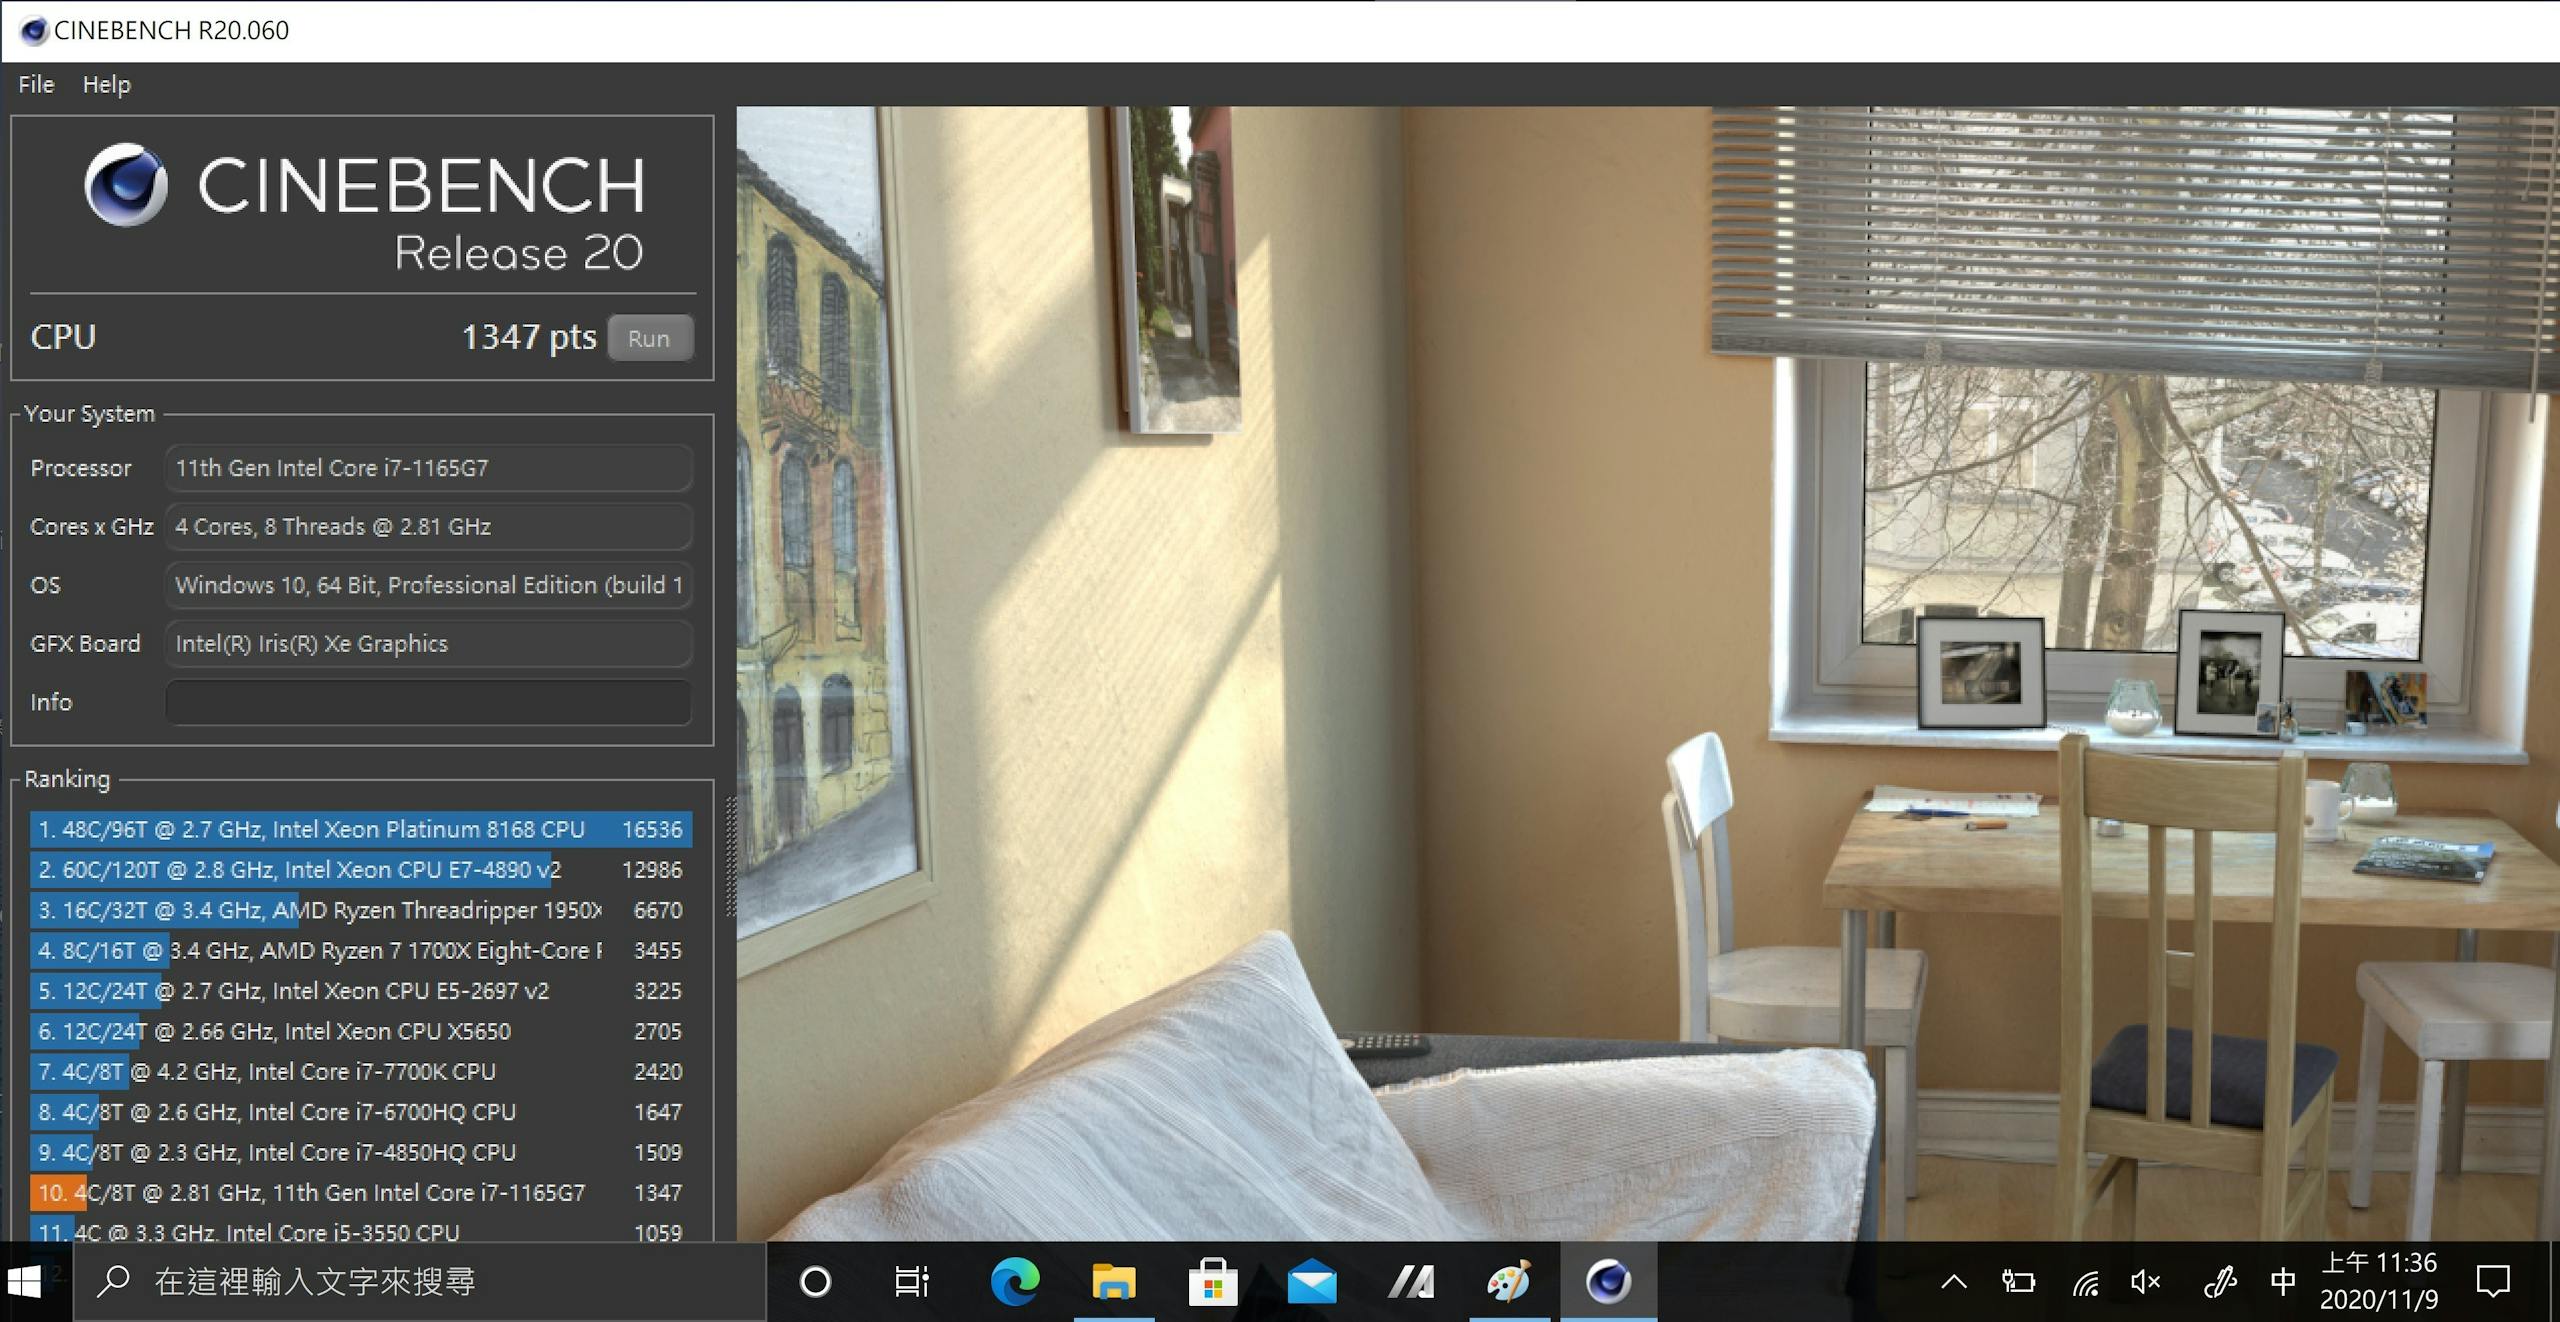This screenshot has height=1322, width=2560.
Task: Select ranking row Intel Core i7-4850HQ CPU
Action: point(360,1152)
